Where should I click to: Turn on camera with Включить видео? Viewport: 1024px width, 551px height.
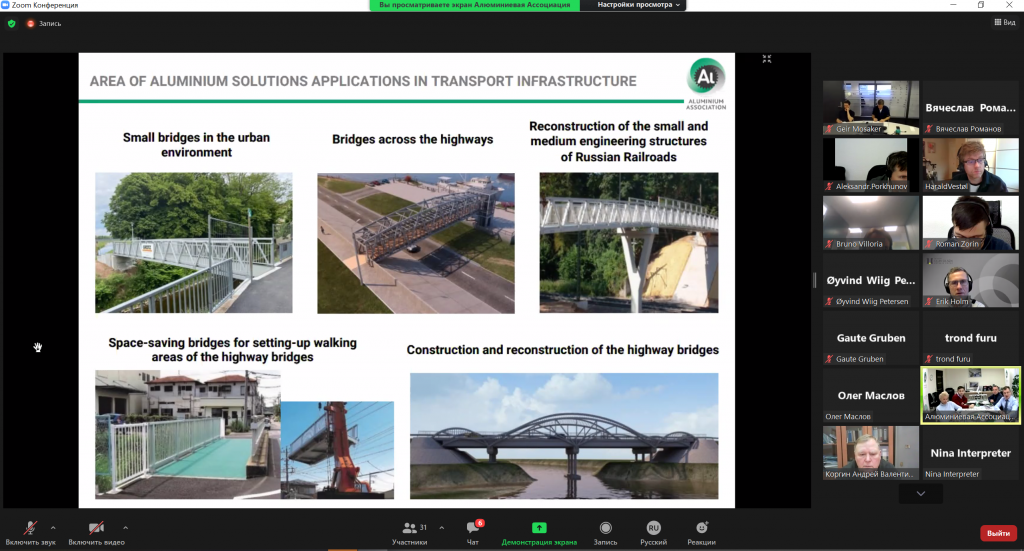(96, 533)
